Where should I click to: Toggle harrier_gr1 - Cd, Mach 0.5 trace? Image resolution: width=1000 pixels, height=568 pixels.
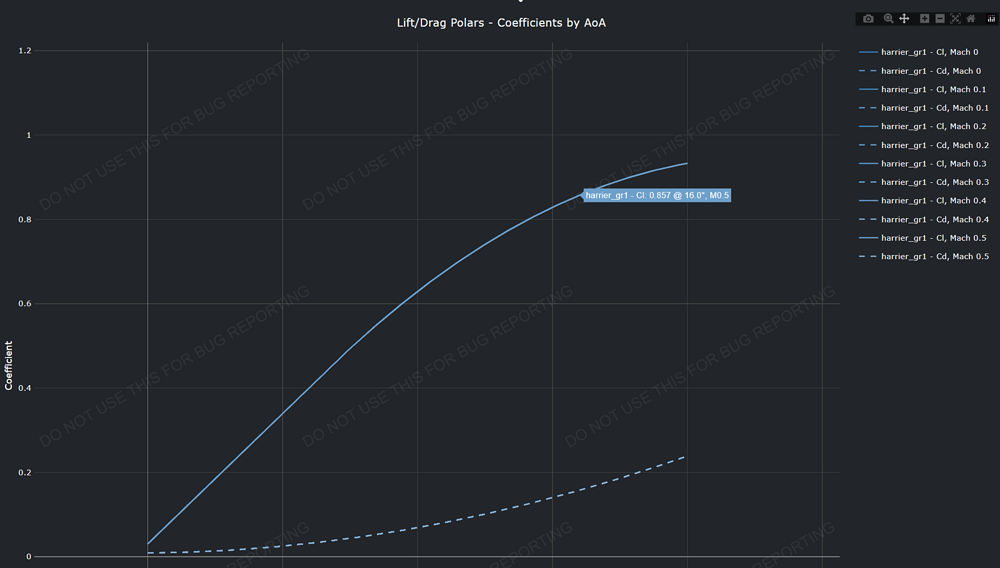[x=923, y=256]
